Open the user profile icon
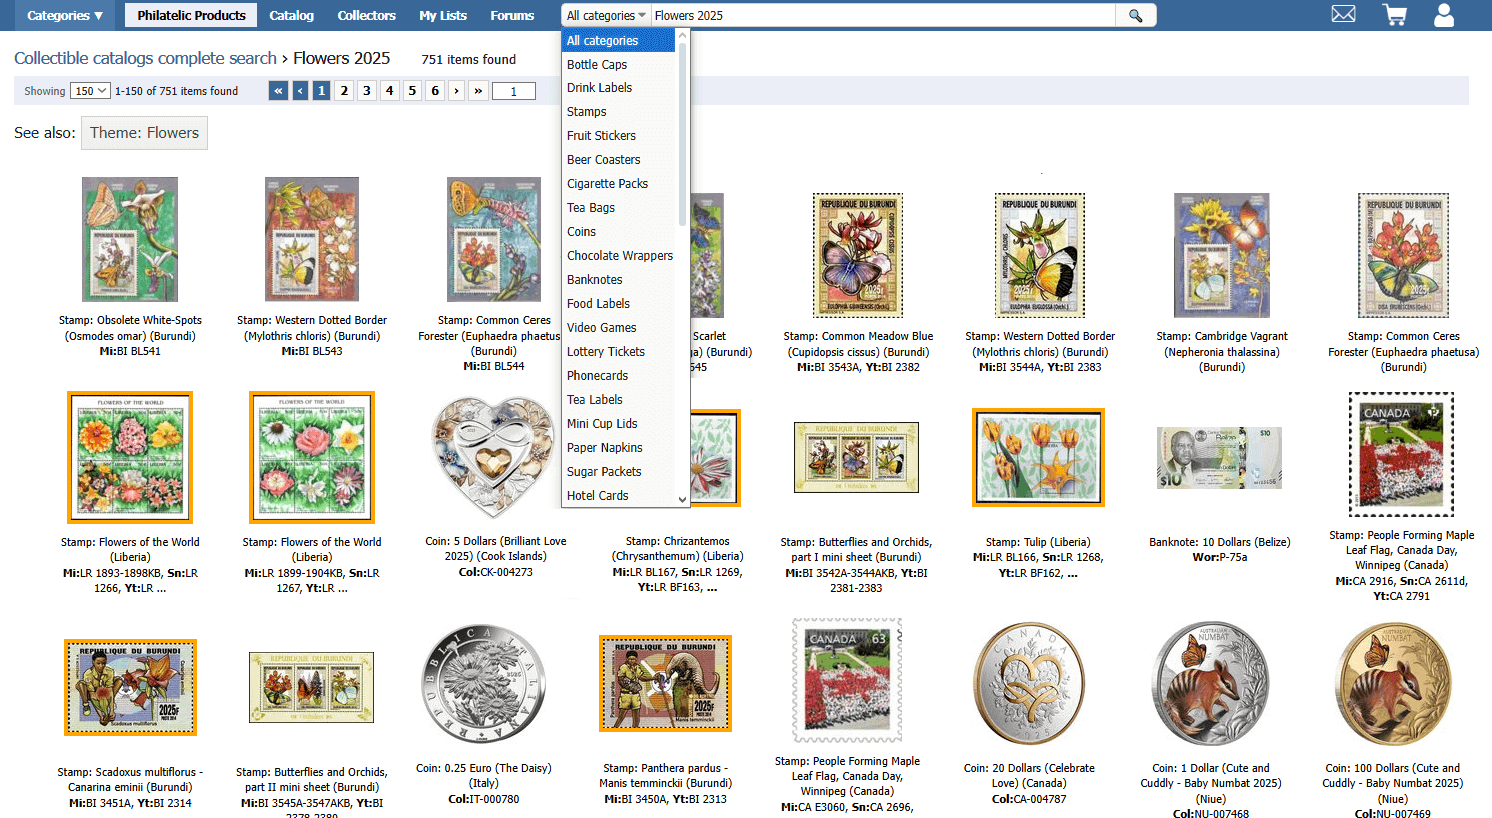 pyautogui.click(x=1444, y=15)
